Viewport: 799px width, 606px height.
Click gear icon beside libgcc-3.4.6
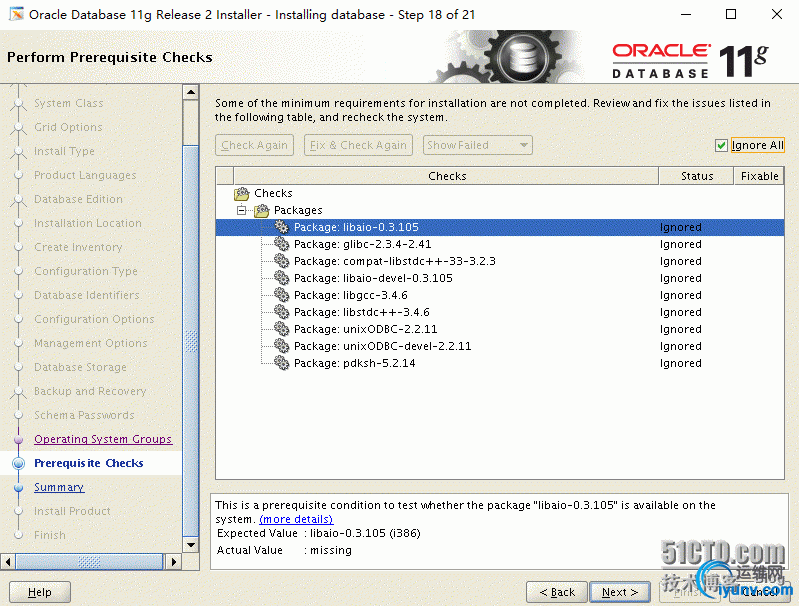click(x=281, y=295)
